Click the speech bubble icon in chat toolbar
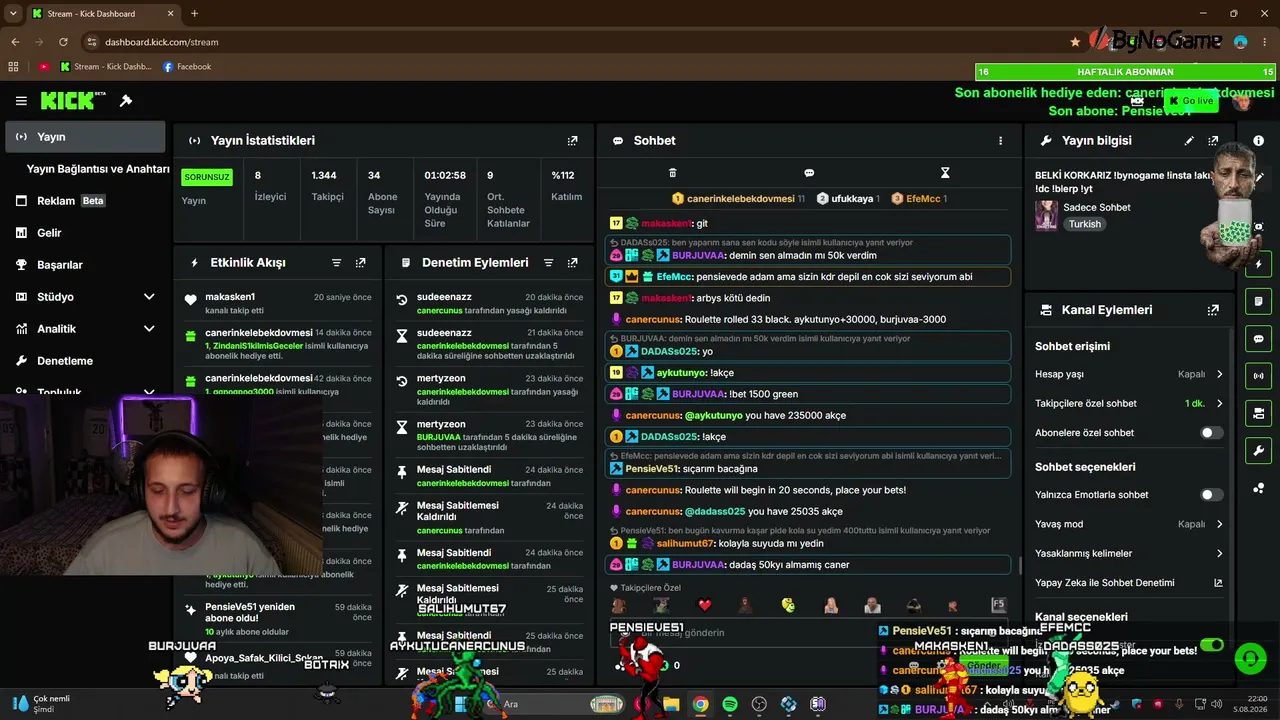This screenshot has width=1280, height=720. coord(809,173)
